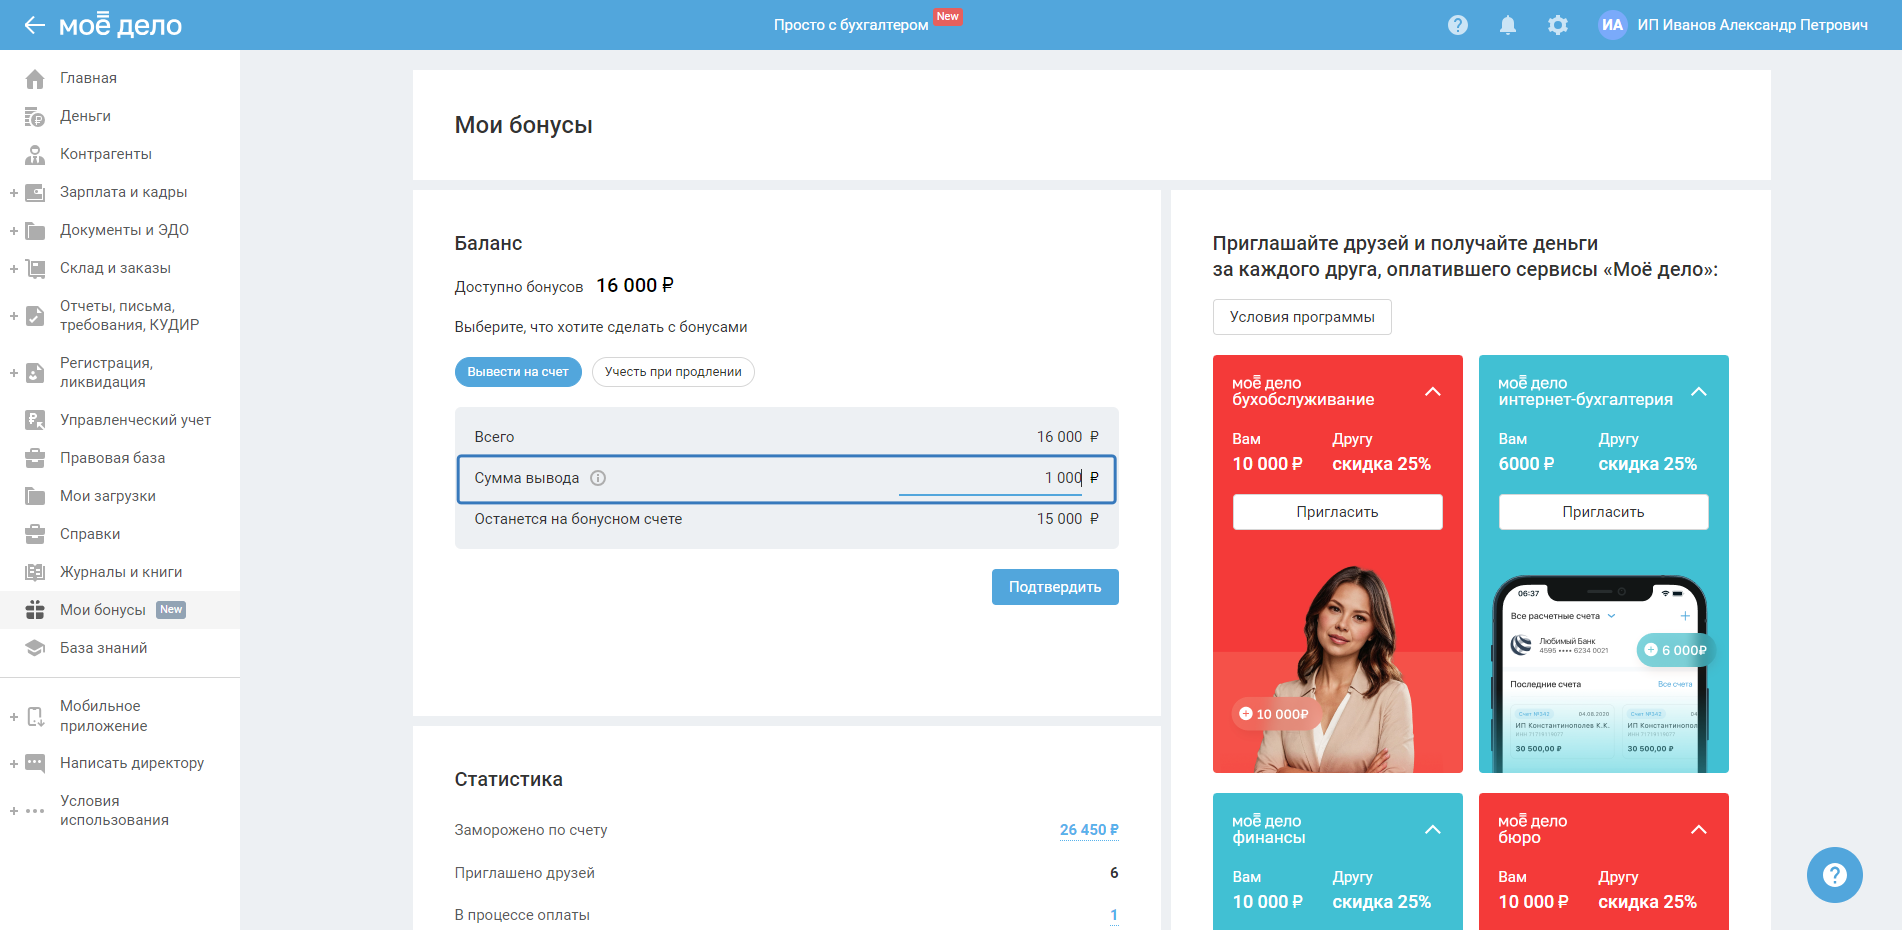This screenshot has height=930, width=1902.
Task: Open notifications bell icon
Action: (1508, 25)
